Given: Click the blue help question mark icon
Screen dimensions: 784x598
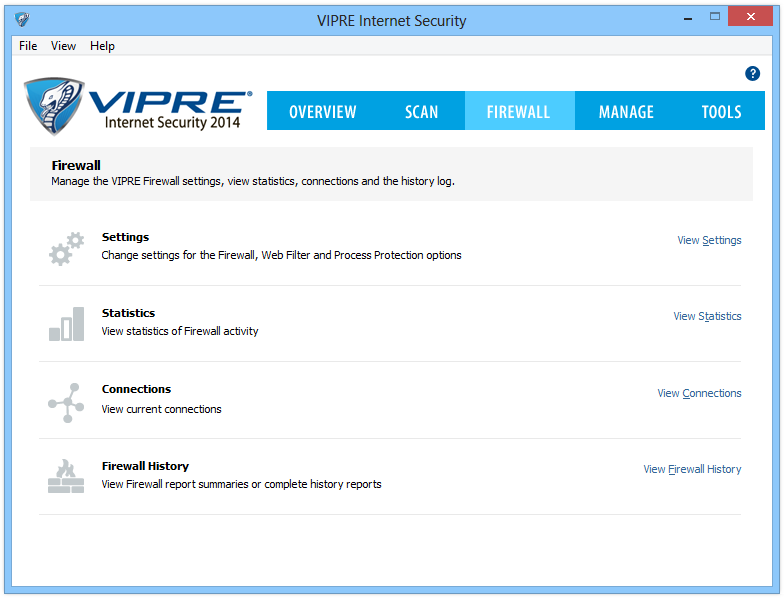Looking at the screenshot, I should click(752, 74).
